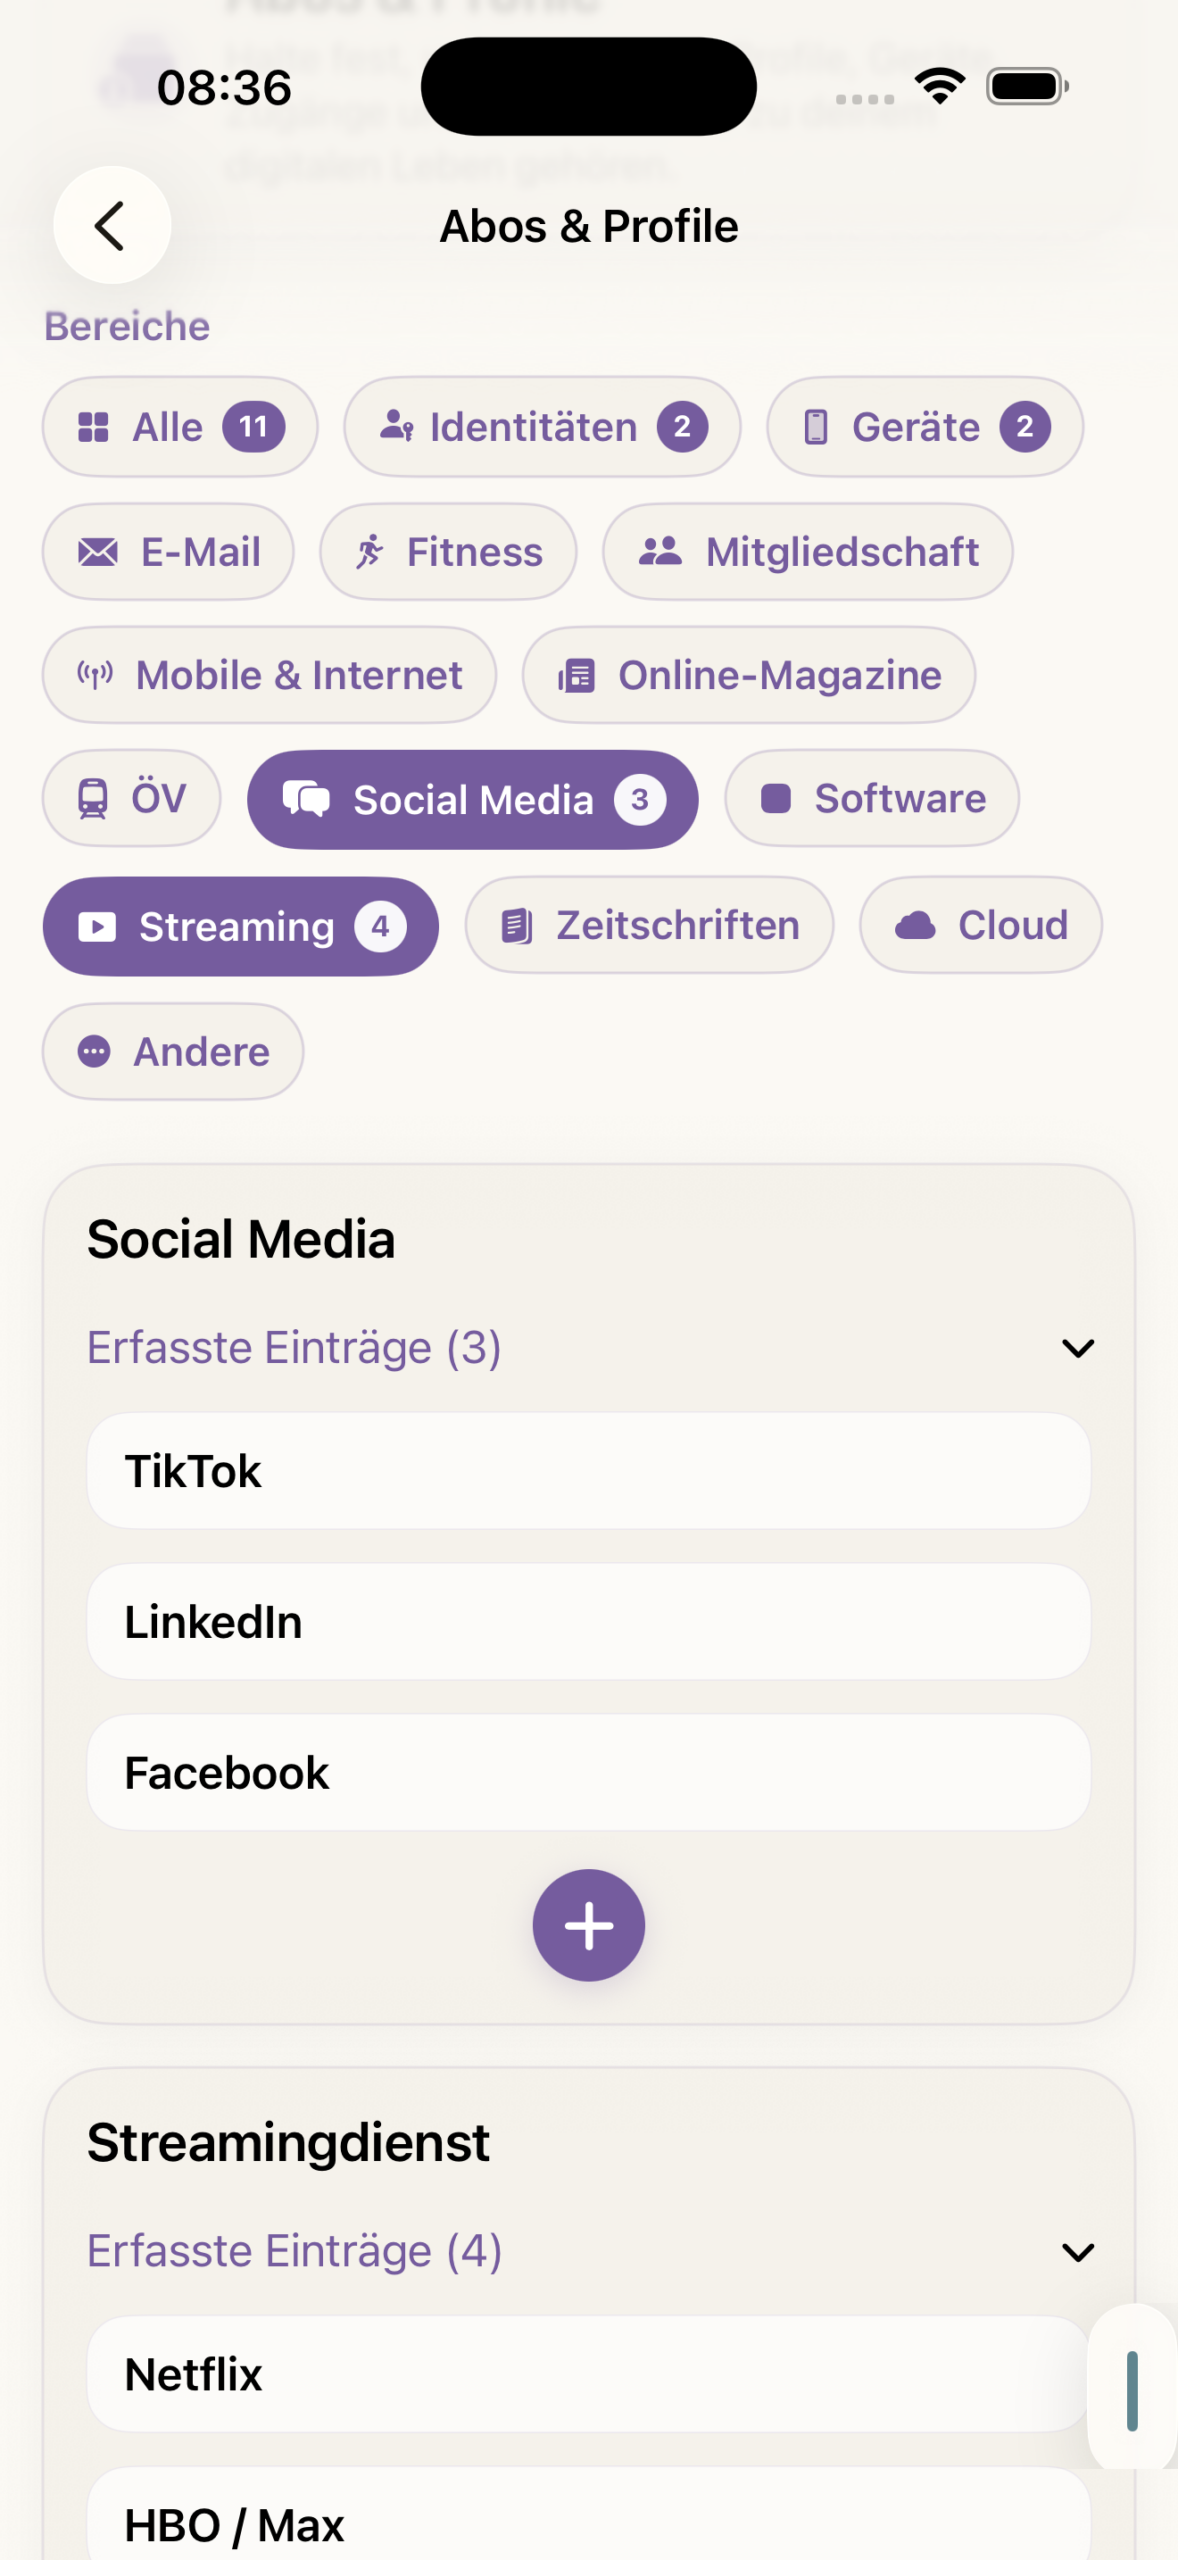Tap the envelope icon on the E-Mail chip
Image resolution: width=1178 pixels, height=2560 pixels.
[x=98, y=552]
